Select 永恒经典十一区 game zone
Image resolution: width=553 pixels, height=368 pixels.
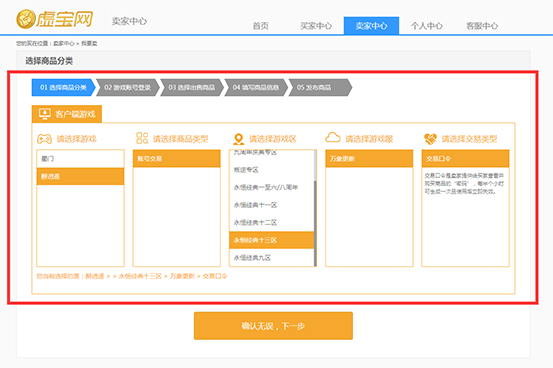pyautogui.click(x=272, y=205)
